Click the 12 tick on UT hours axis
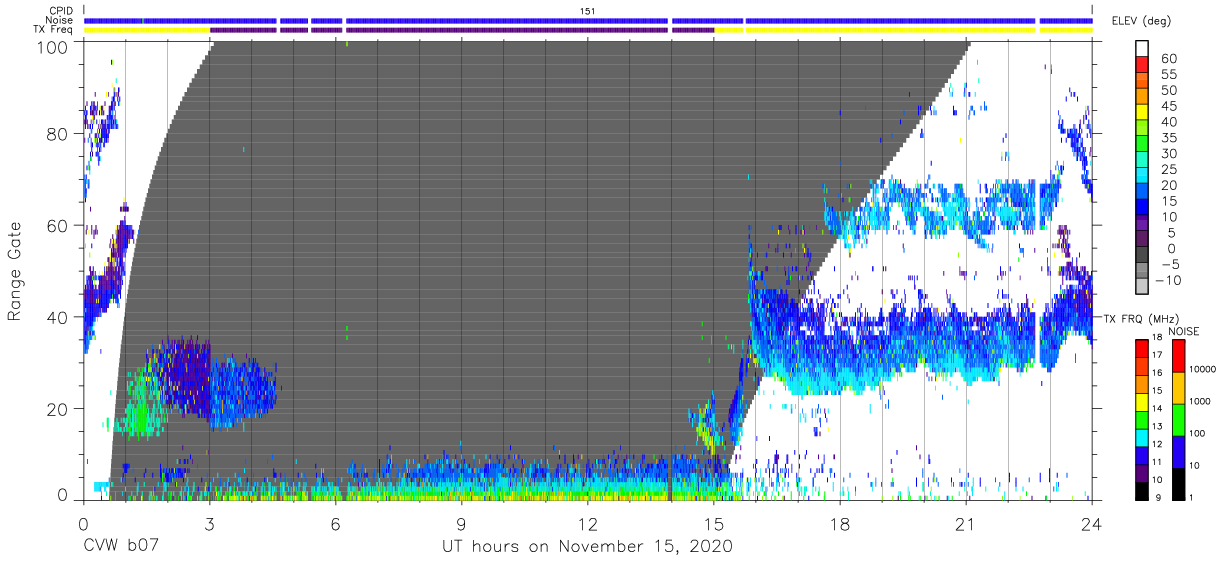Screen dimensions: 1228x567 [588, 523]
